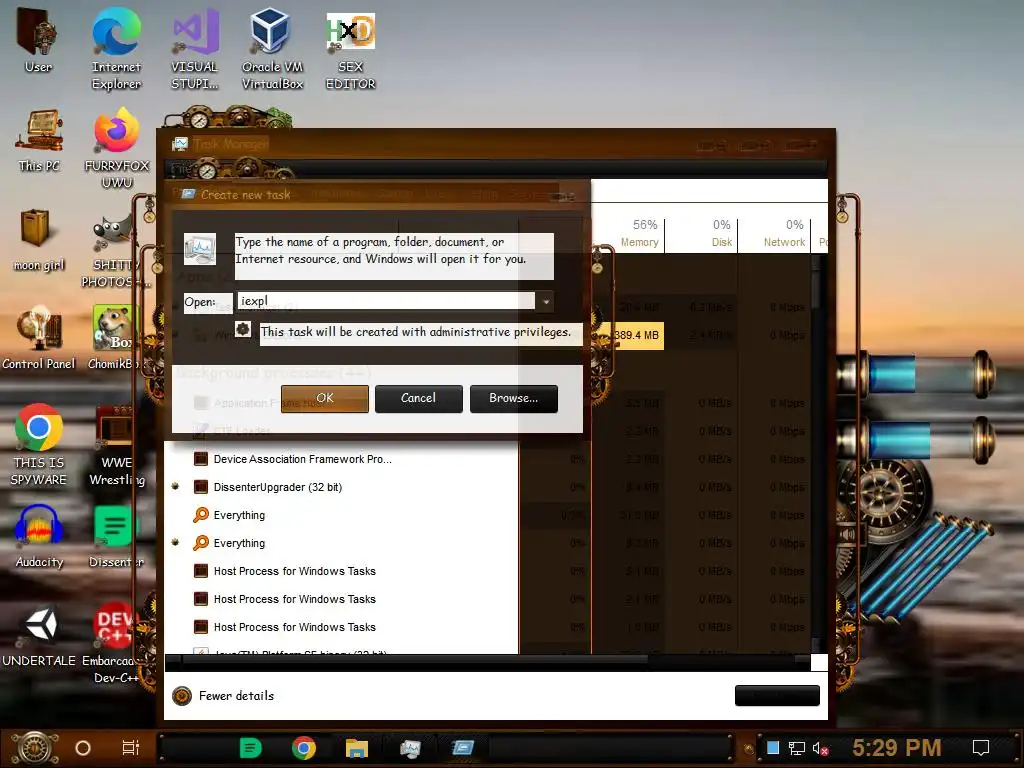The height and width of the screenshot is (768, 1024).
Task: Launch FURRYFOX UWU Firefox shortcut
Action: click(117, 148)
